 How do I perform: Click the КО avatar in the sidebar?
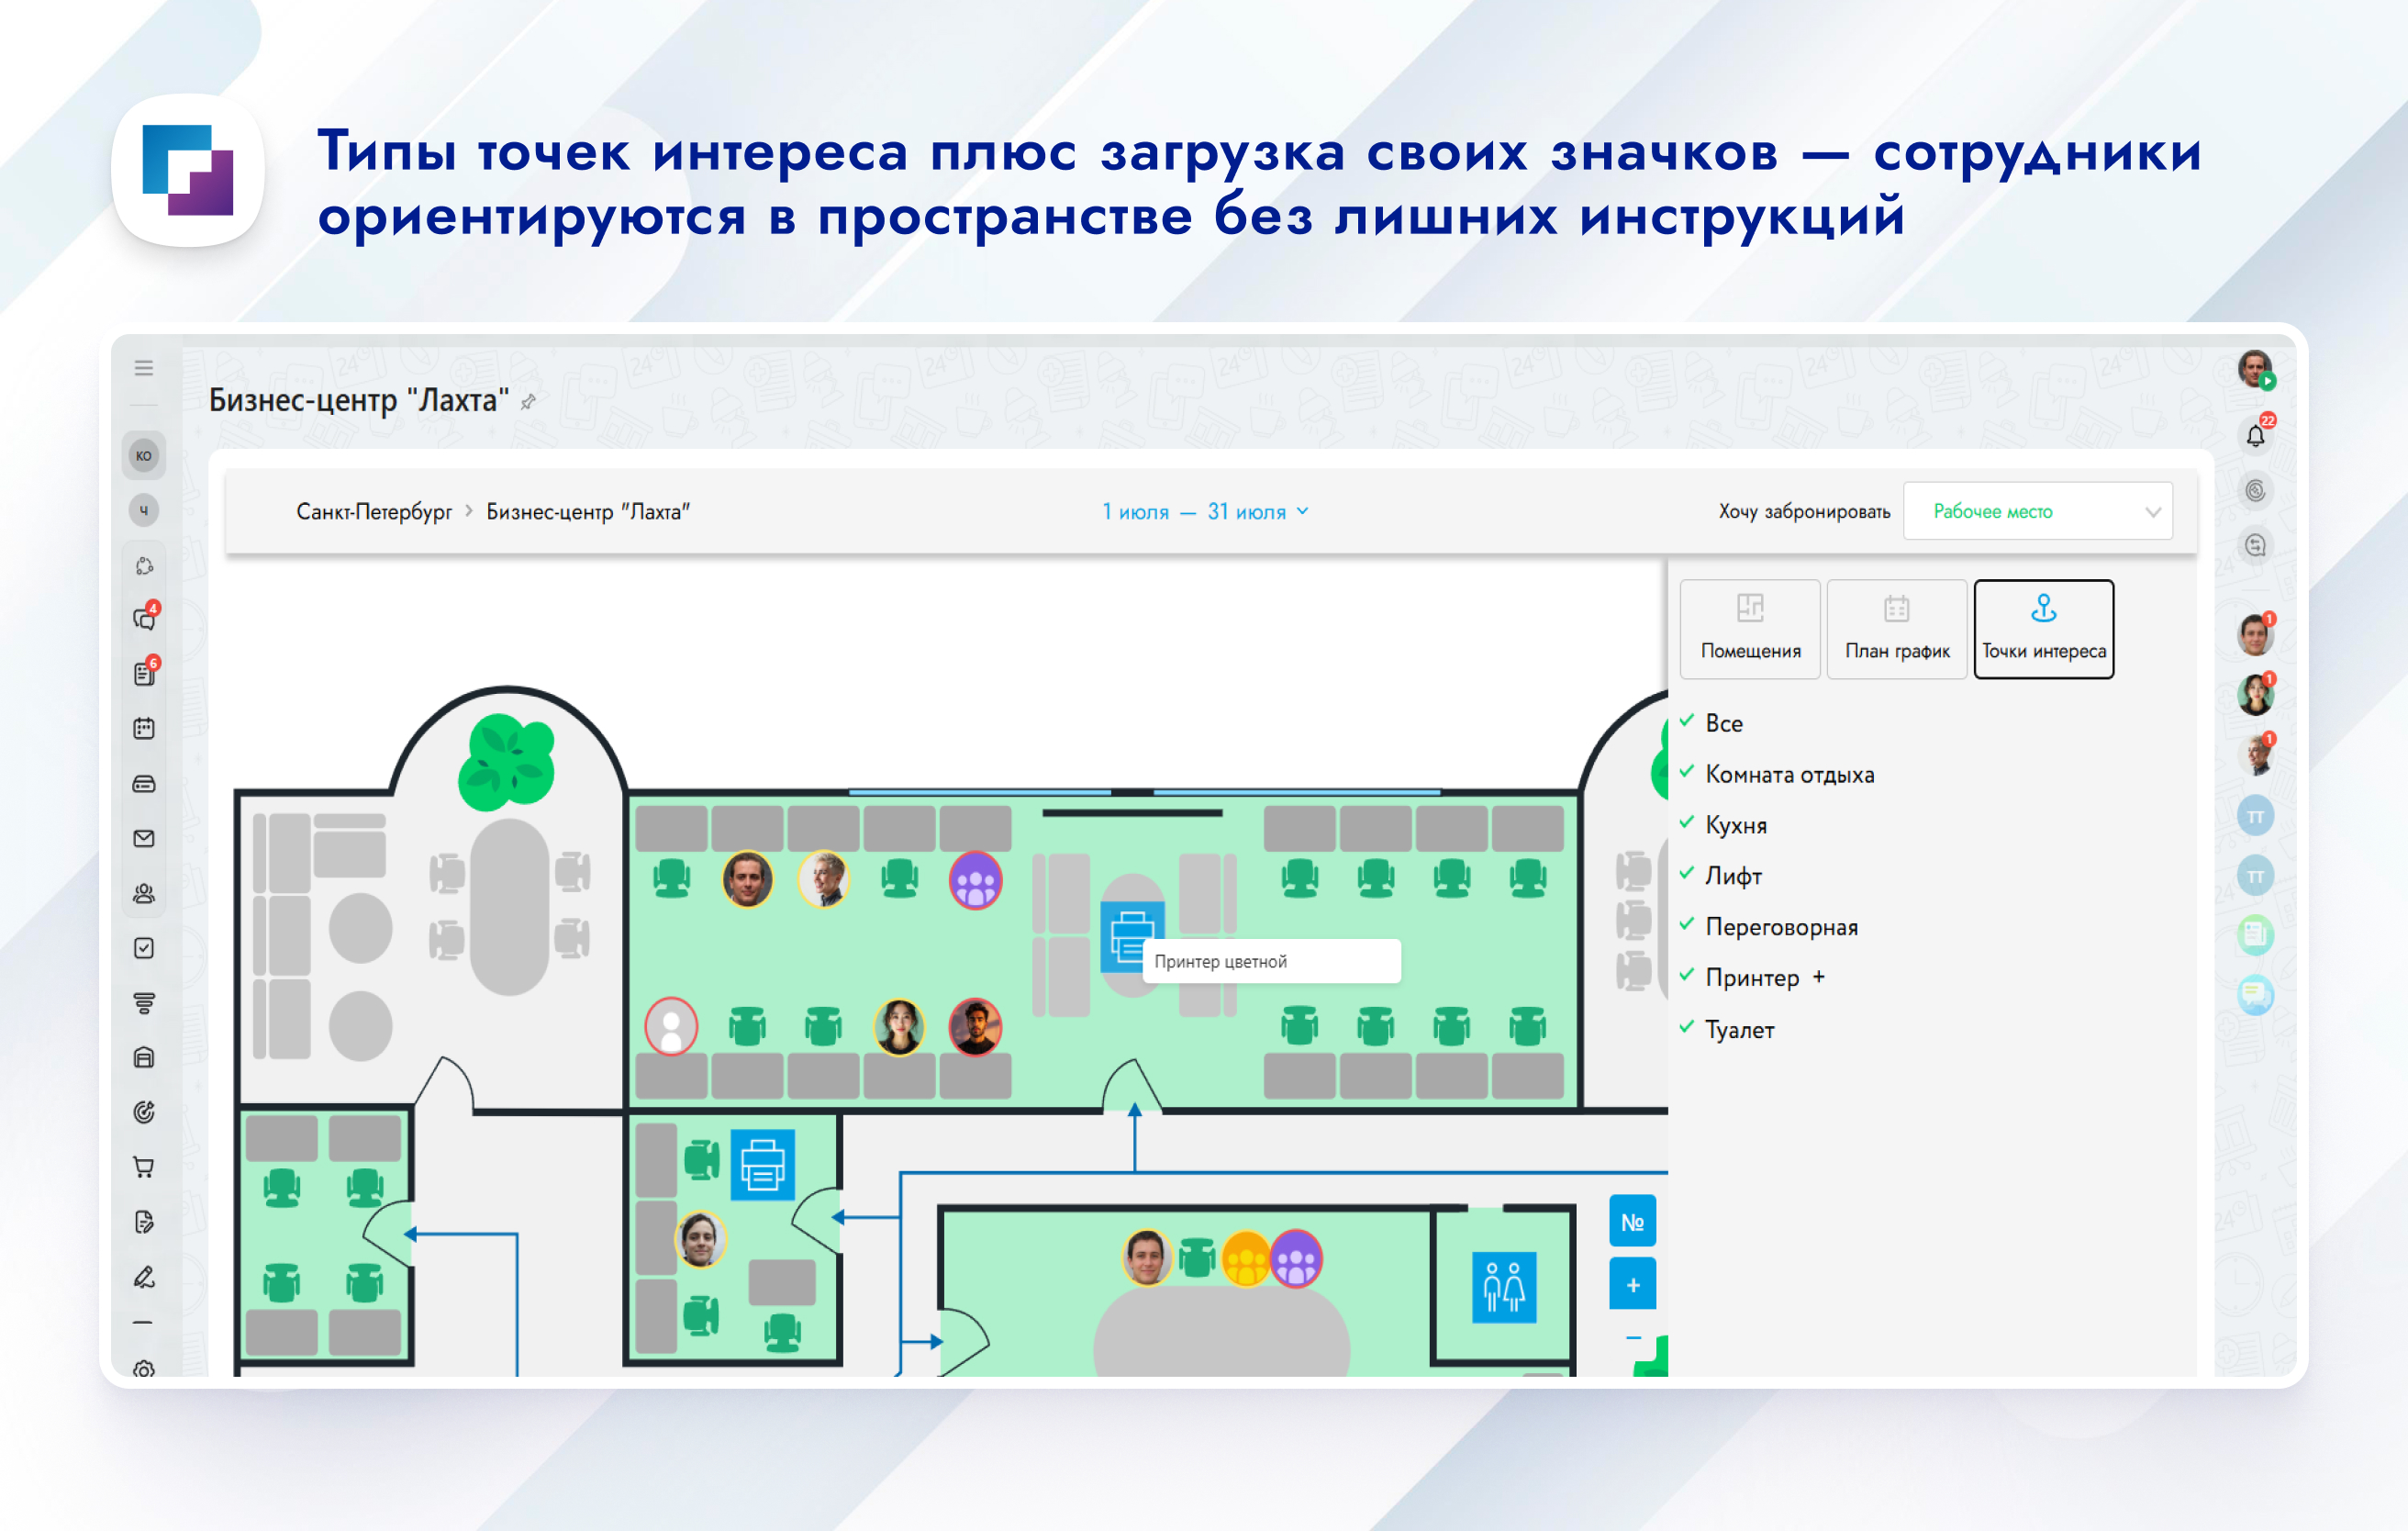[144, 456]
